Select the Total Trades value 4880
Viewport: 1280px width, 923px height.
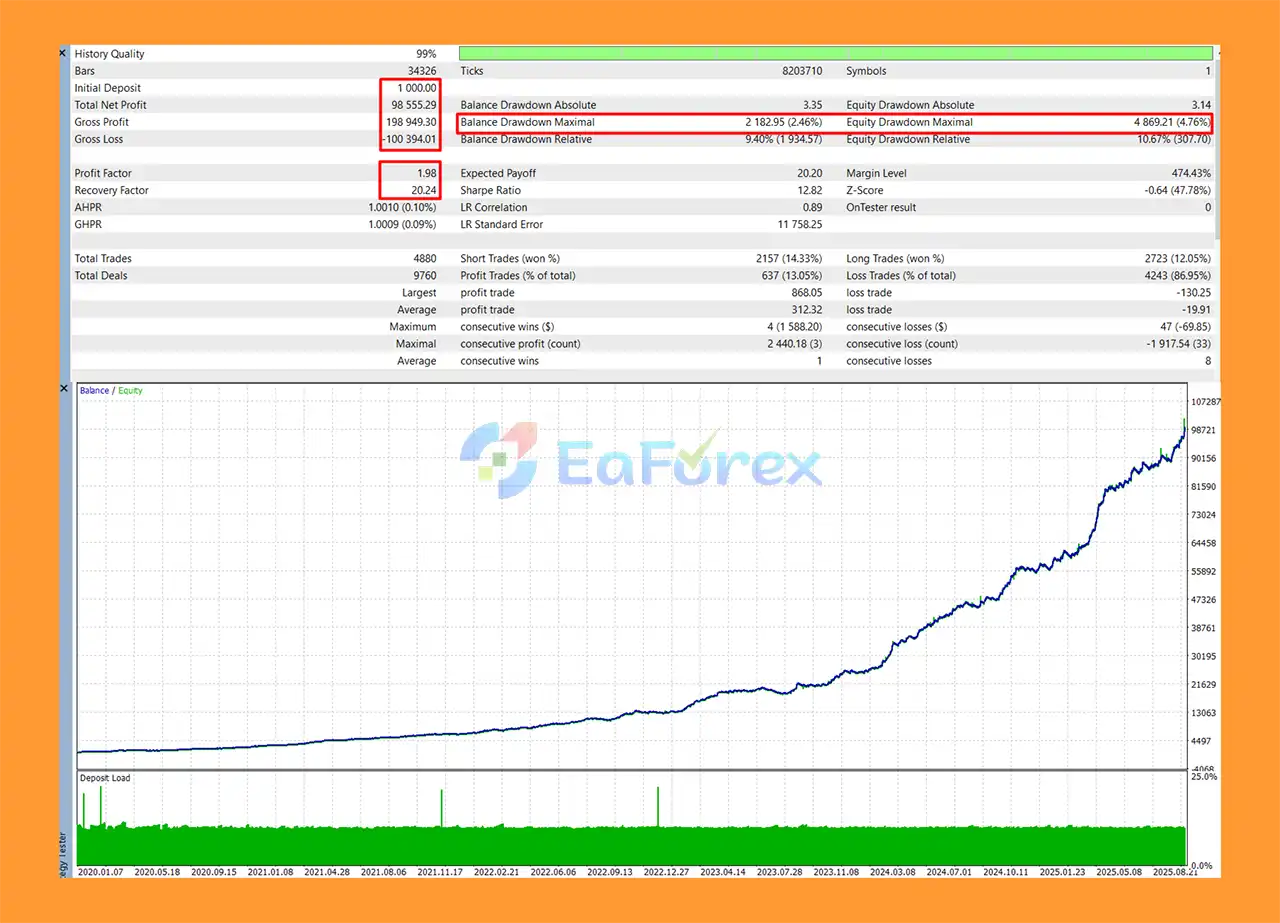coord(423,259)
